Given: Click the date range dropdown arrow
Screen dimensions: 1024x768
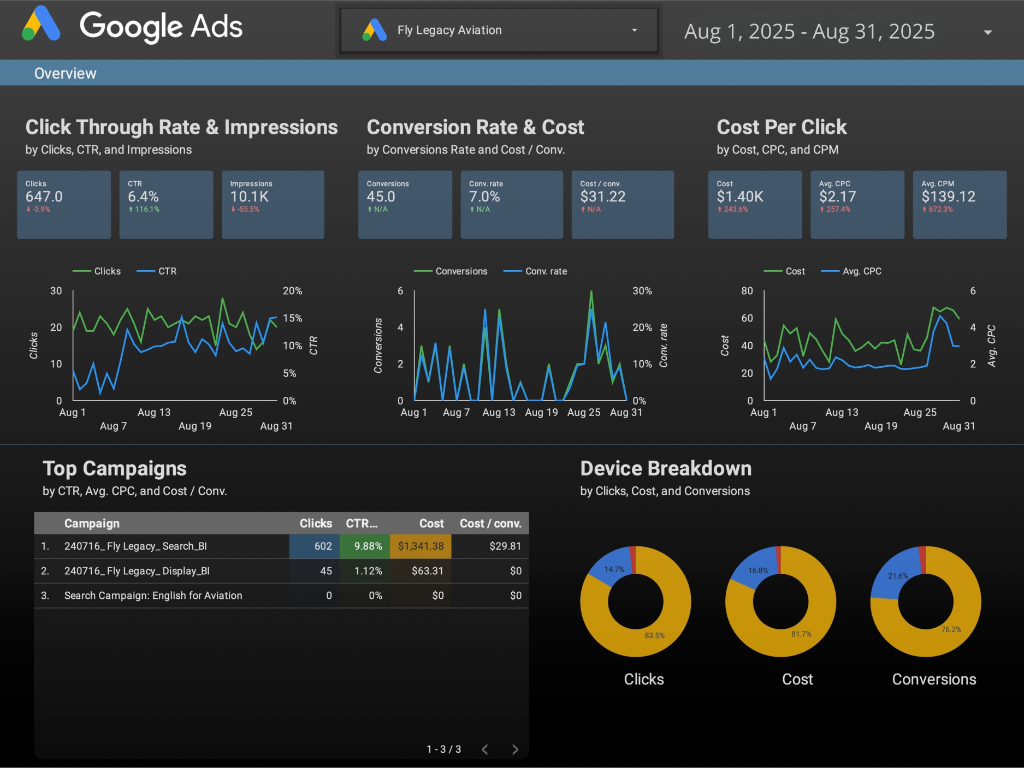Looking at the screenshot, I should (987, 32).
